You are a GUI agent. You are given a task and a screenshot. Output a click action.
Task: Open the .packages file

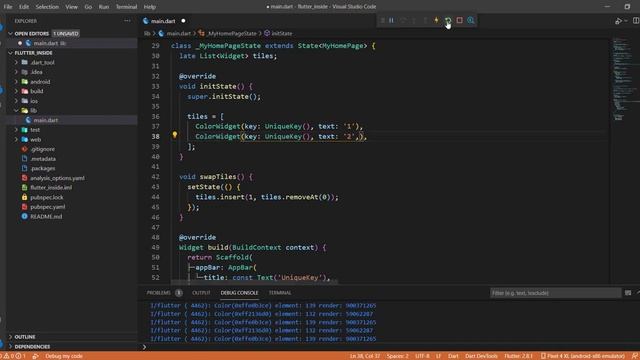click(42, 169)
